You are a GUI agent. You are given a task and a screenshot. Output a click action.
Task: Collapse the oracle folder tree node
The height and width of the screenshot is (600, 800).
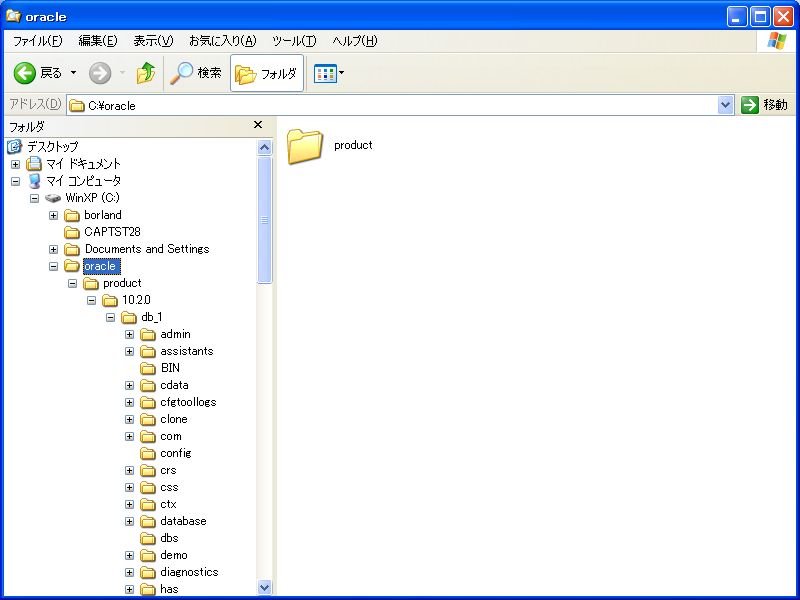click(x=53, y=267)
